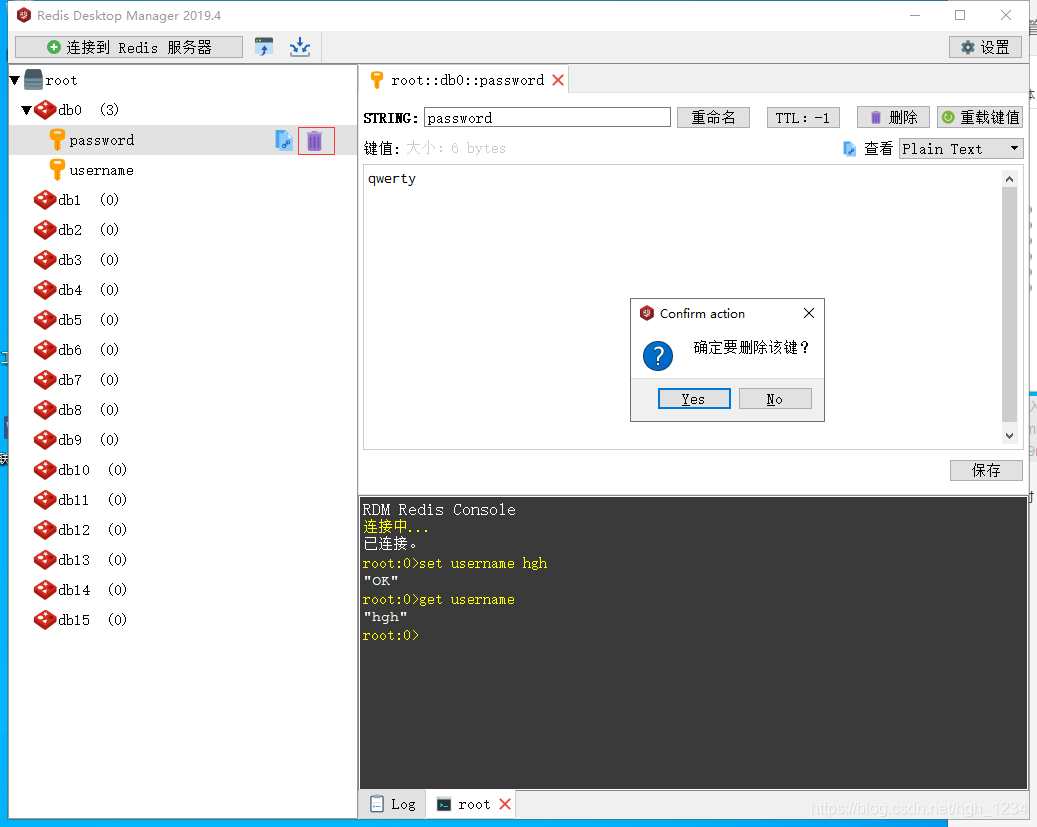Close the root::db0::password tab
This screenshot has height=827, width=1037.
[558, 80]
